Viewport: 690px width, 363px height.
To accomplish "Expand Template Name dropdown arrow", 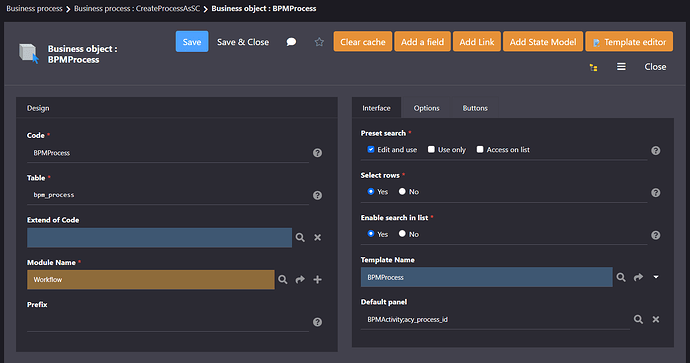I will click(x=656, y=277).
